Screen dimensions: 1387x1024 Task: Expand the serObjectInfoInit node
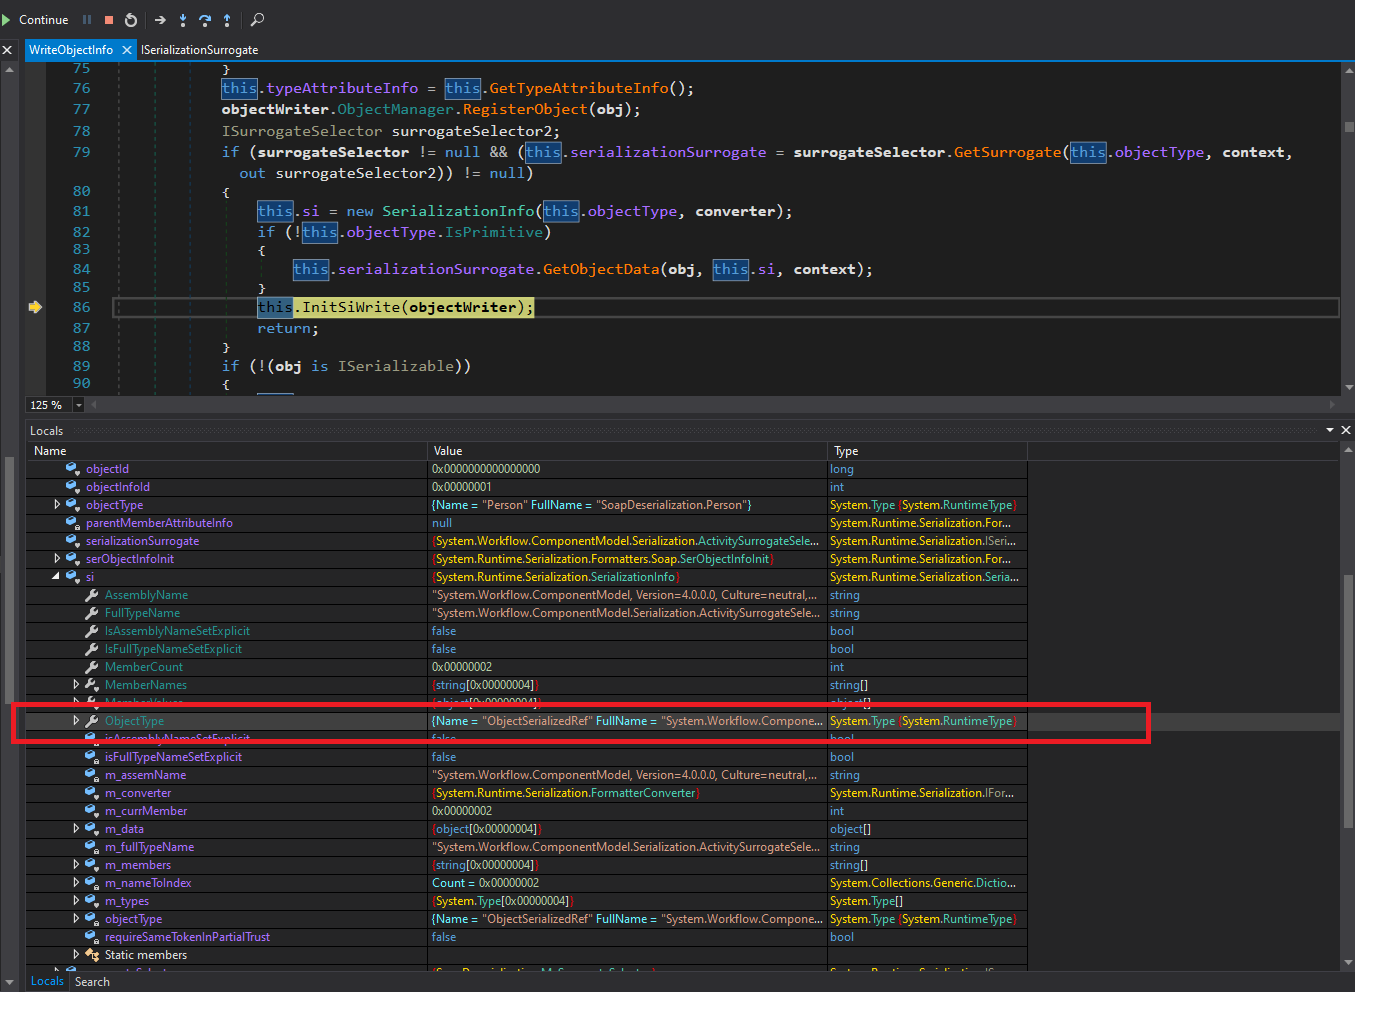(57, 559)
